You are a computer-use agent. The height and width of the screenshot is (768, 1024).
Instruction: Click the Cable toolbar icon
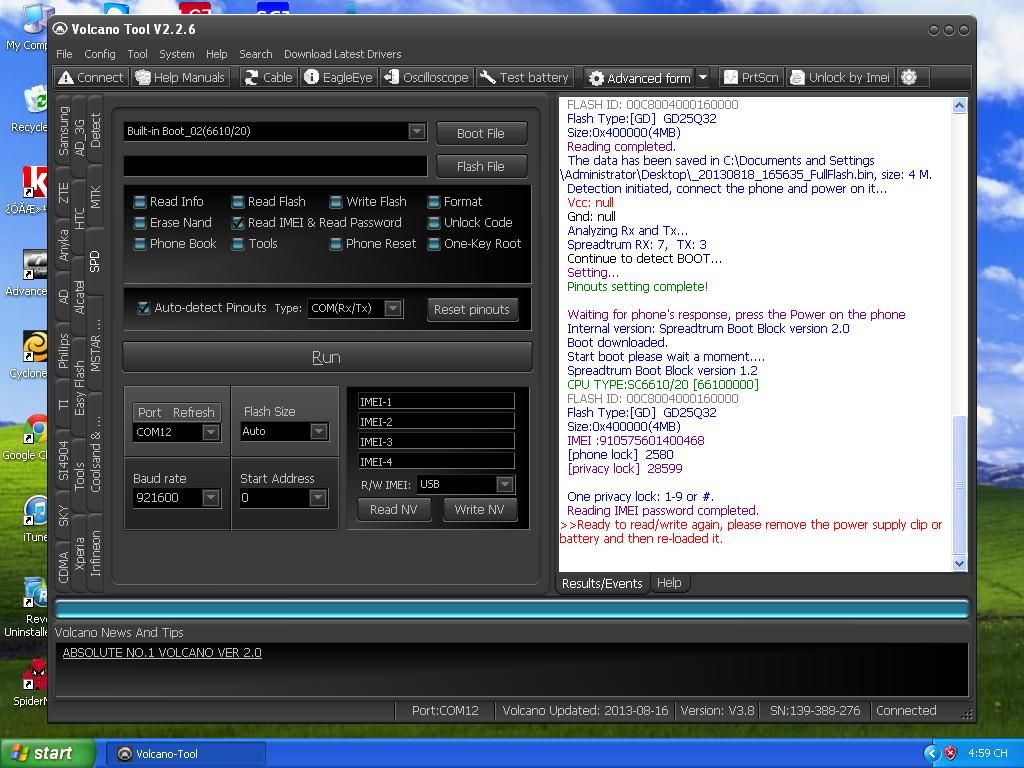click(268, 78)
